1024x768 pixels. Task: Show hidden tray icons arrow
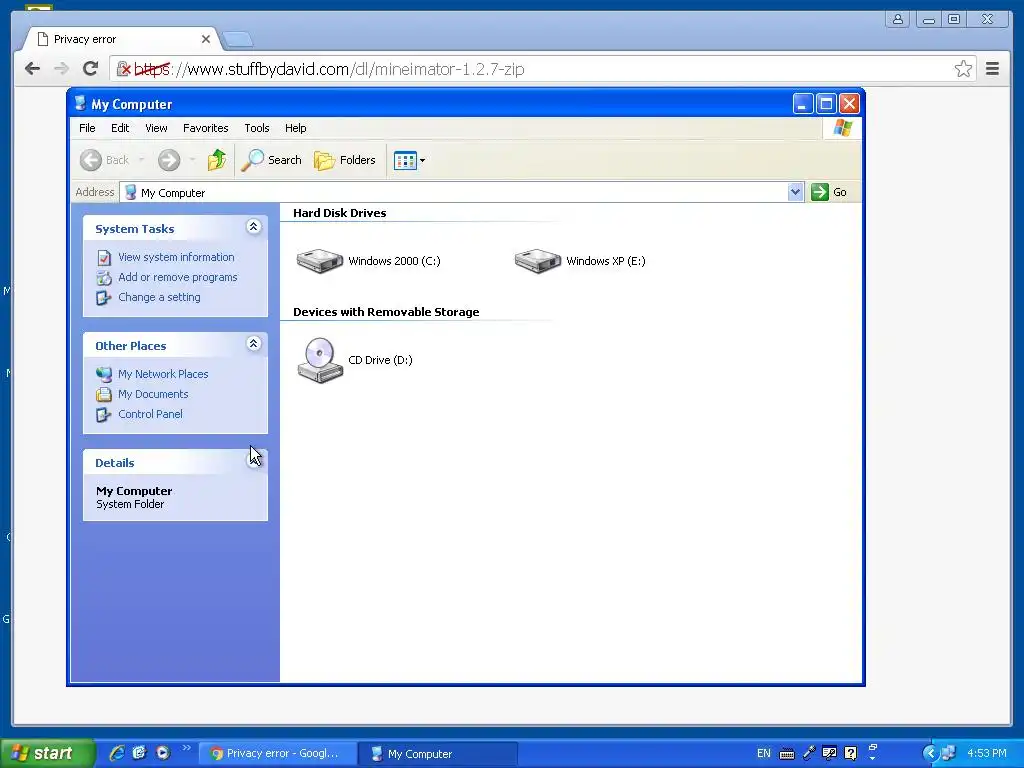click(x=930, y=753)
